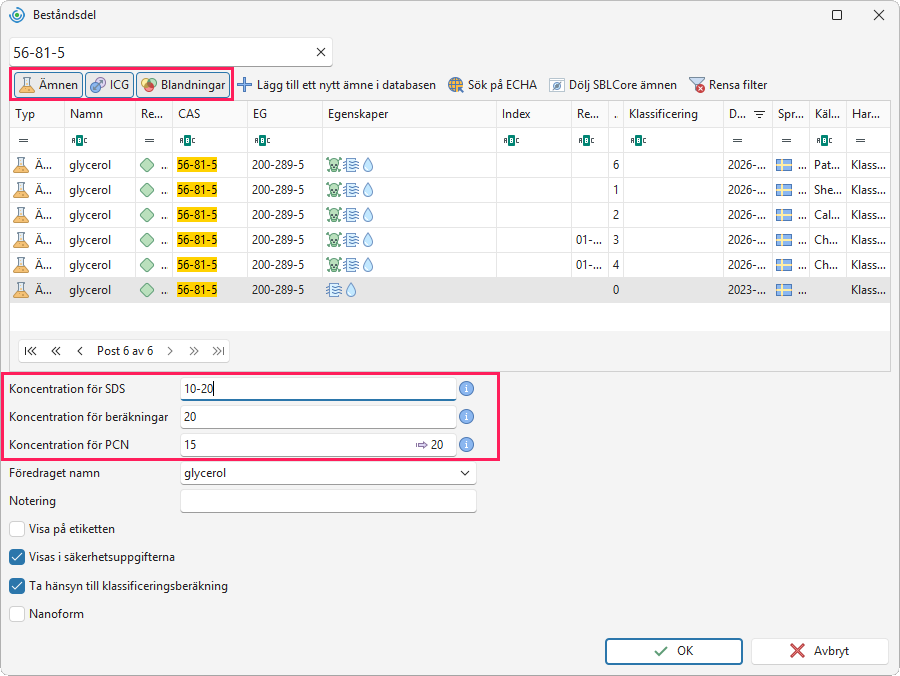Go to the first record in pager
Screen dimensions: 900x676
(x=30, y=351)
